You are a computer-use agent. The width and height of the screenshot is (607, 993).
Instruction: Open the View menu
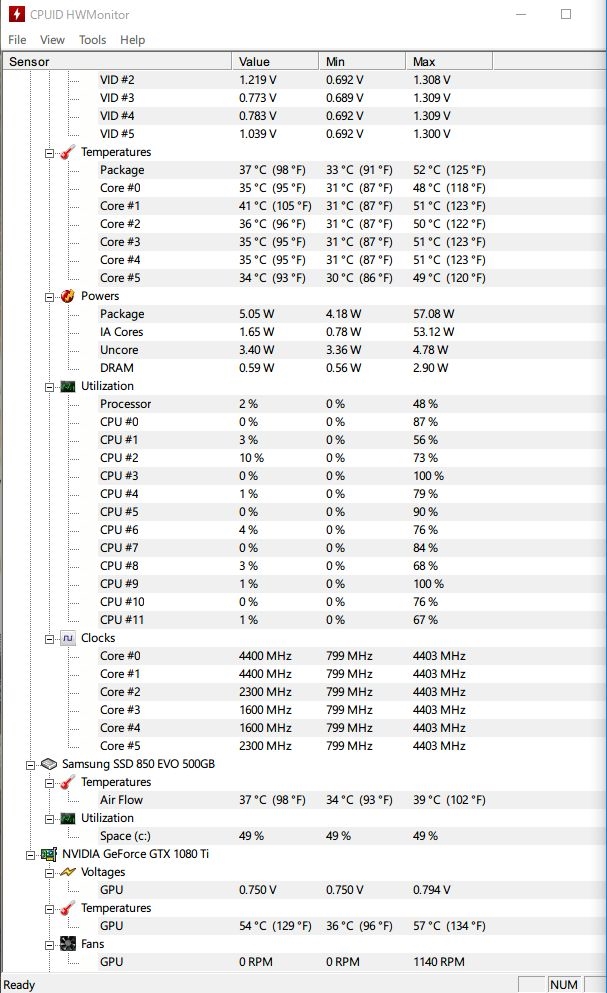[53, 40]
